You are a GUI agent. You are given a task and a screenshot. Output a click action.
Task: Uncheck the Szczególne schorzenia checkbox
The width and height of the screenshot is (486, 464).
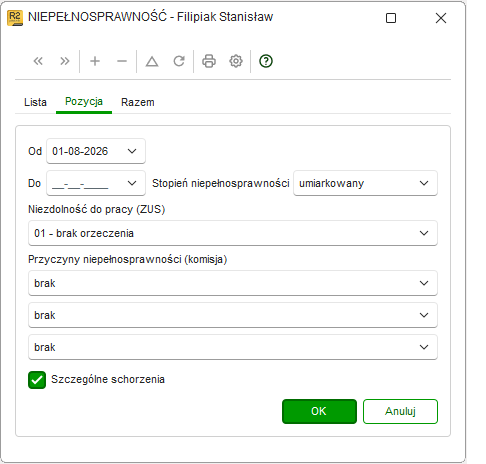(x=37, y=380)
